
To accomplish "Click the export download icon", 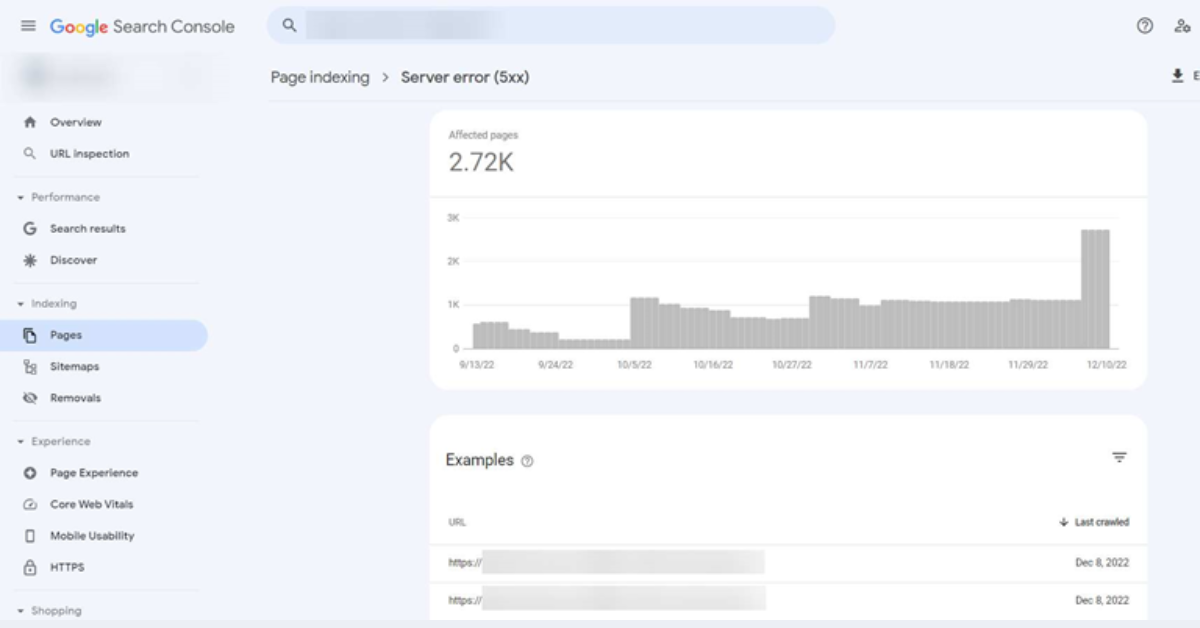I will point(1178,76).
